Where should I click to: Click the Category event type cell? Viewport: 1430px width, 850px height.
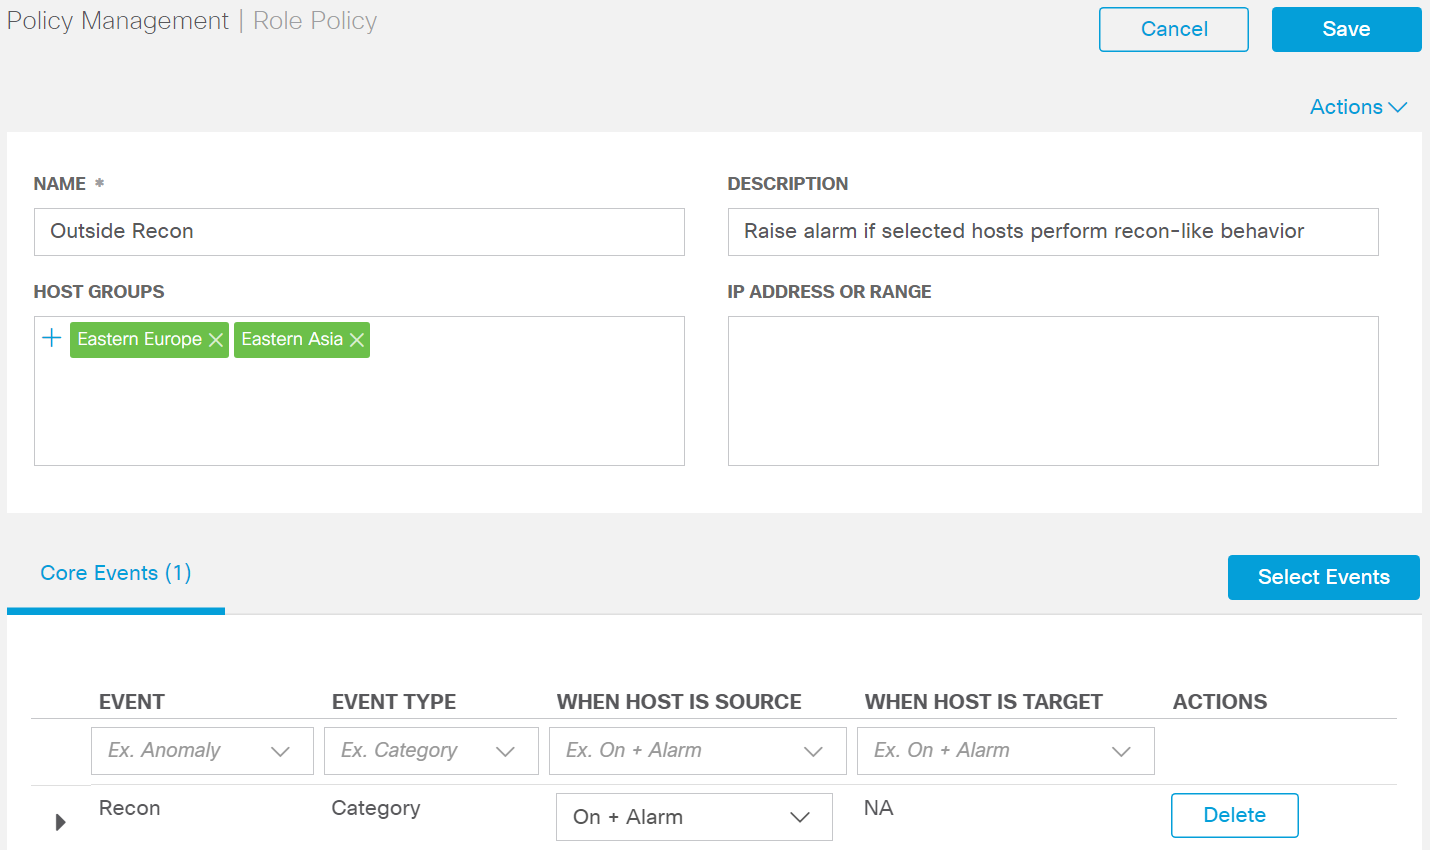pos(376,808)
